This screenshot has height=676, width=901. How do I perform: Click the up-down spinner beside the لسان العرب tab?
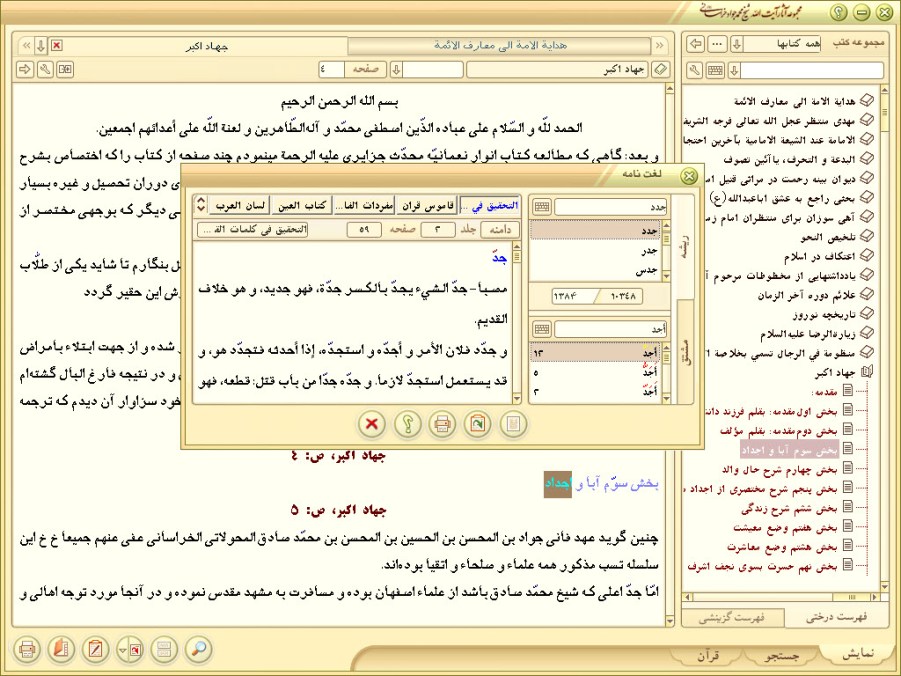(x=201, y=205)
